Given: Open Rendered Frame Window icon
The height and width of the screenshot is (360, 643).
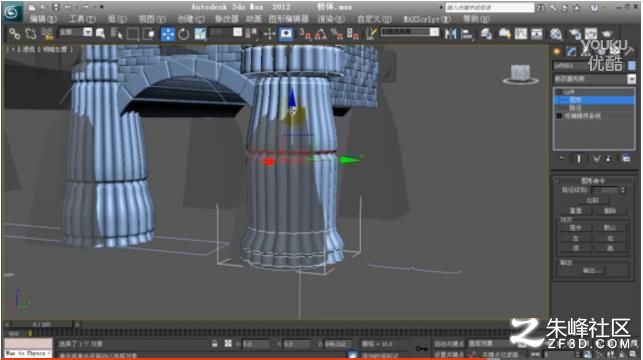Looking at the screenshot, I should pos(591,34).
